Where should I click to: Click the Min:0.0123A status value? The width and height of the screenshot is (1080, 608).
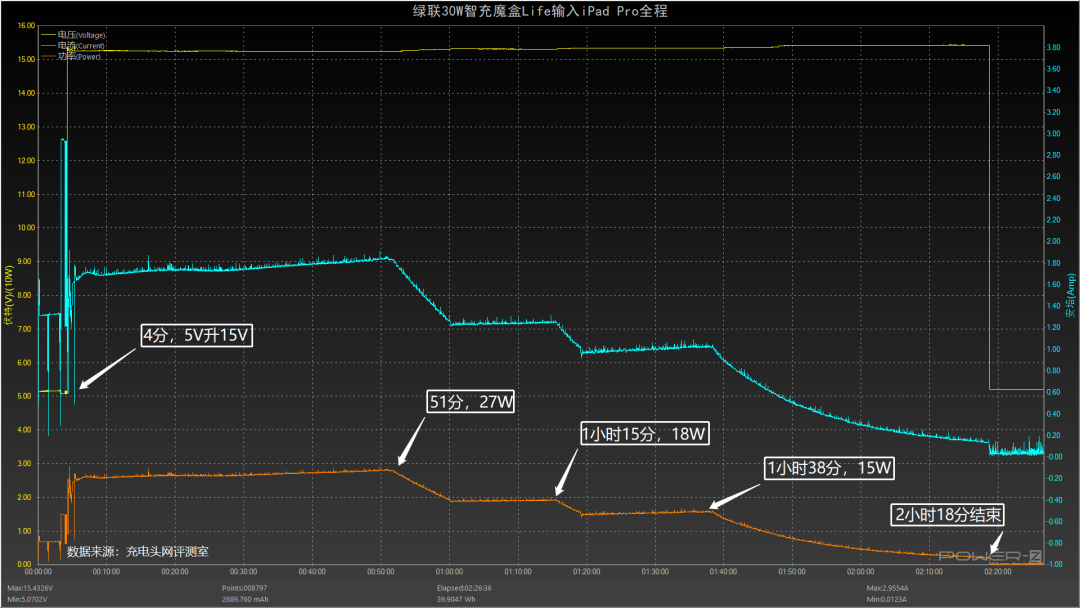click(x=887, y=600)
